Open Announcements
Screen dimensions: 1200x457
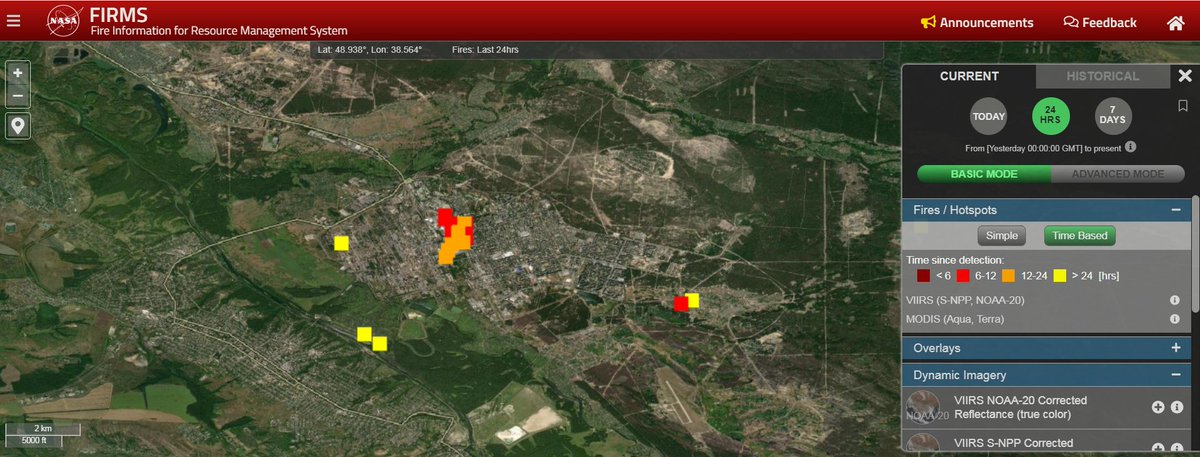tap(977, 22)
